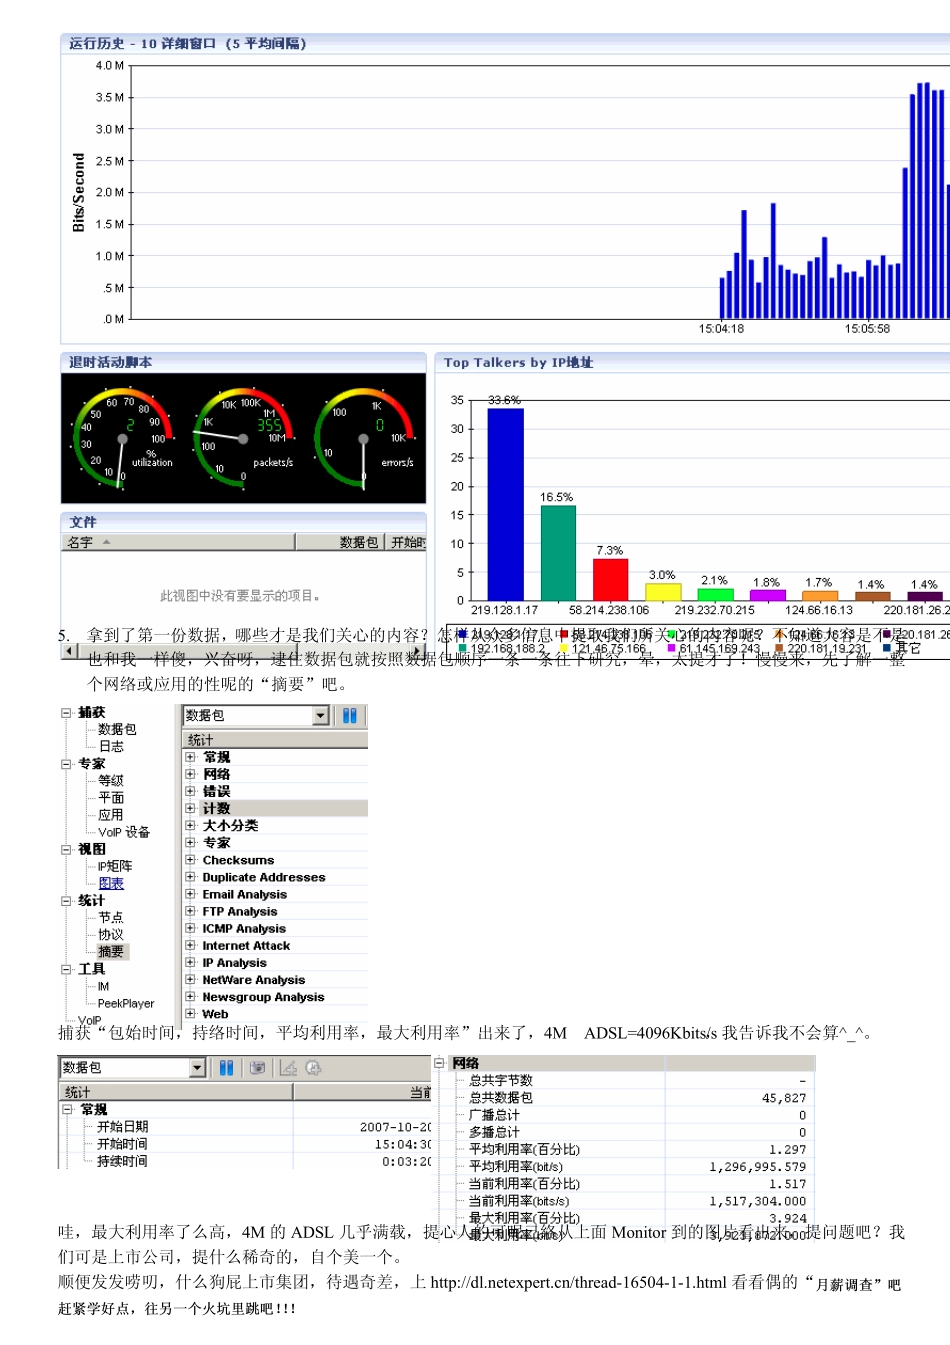The height and width of the screenshot is (1345, 950).
Task: Expand the Internet Attack group
Action: click(x=190, y=945)
